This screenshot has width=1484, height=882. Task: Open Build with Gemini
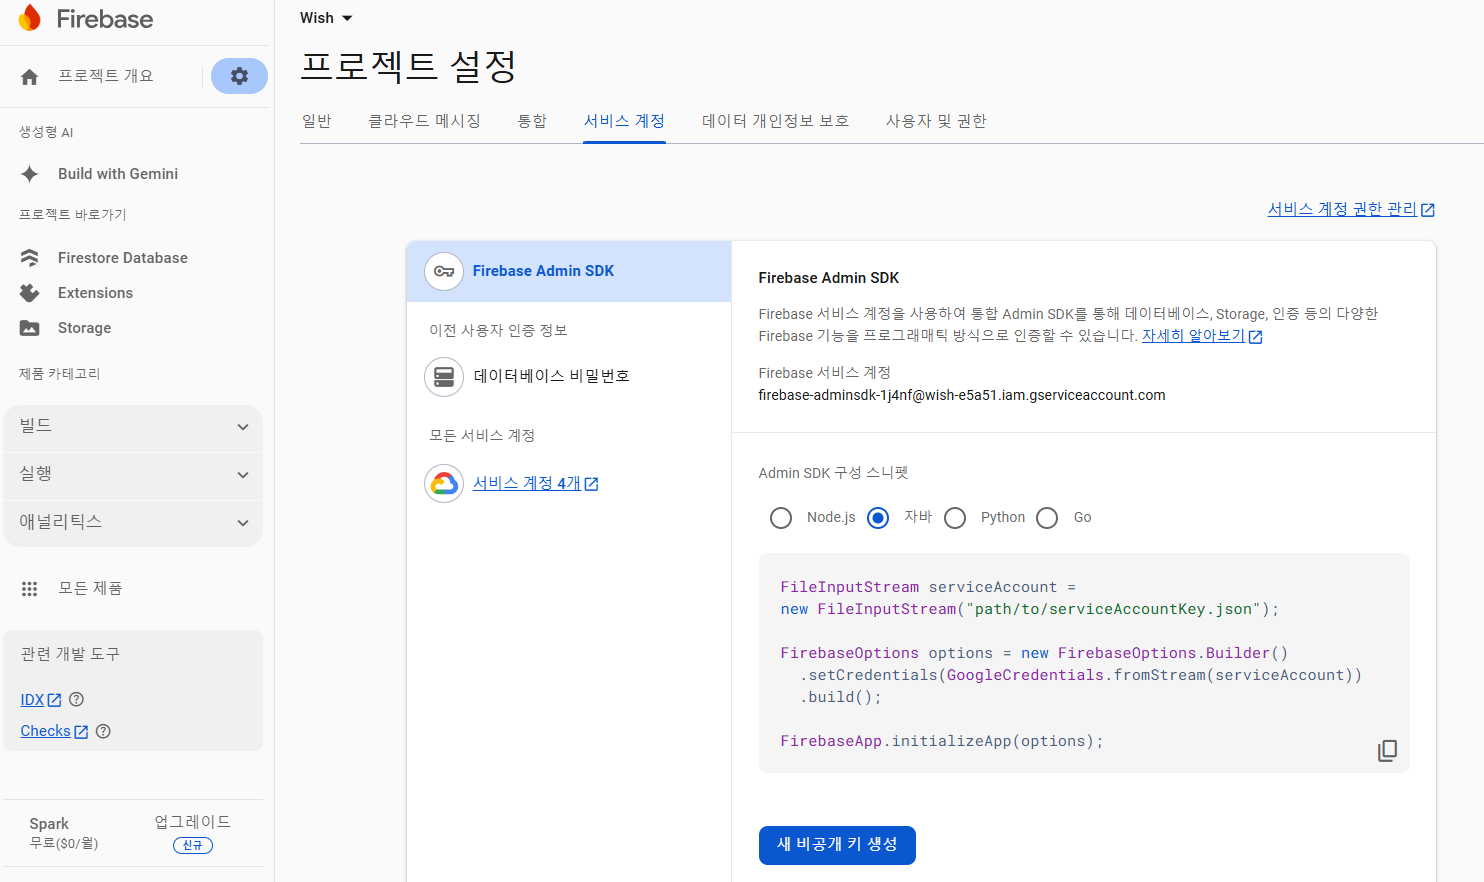(118, 174)
